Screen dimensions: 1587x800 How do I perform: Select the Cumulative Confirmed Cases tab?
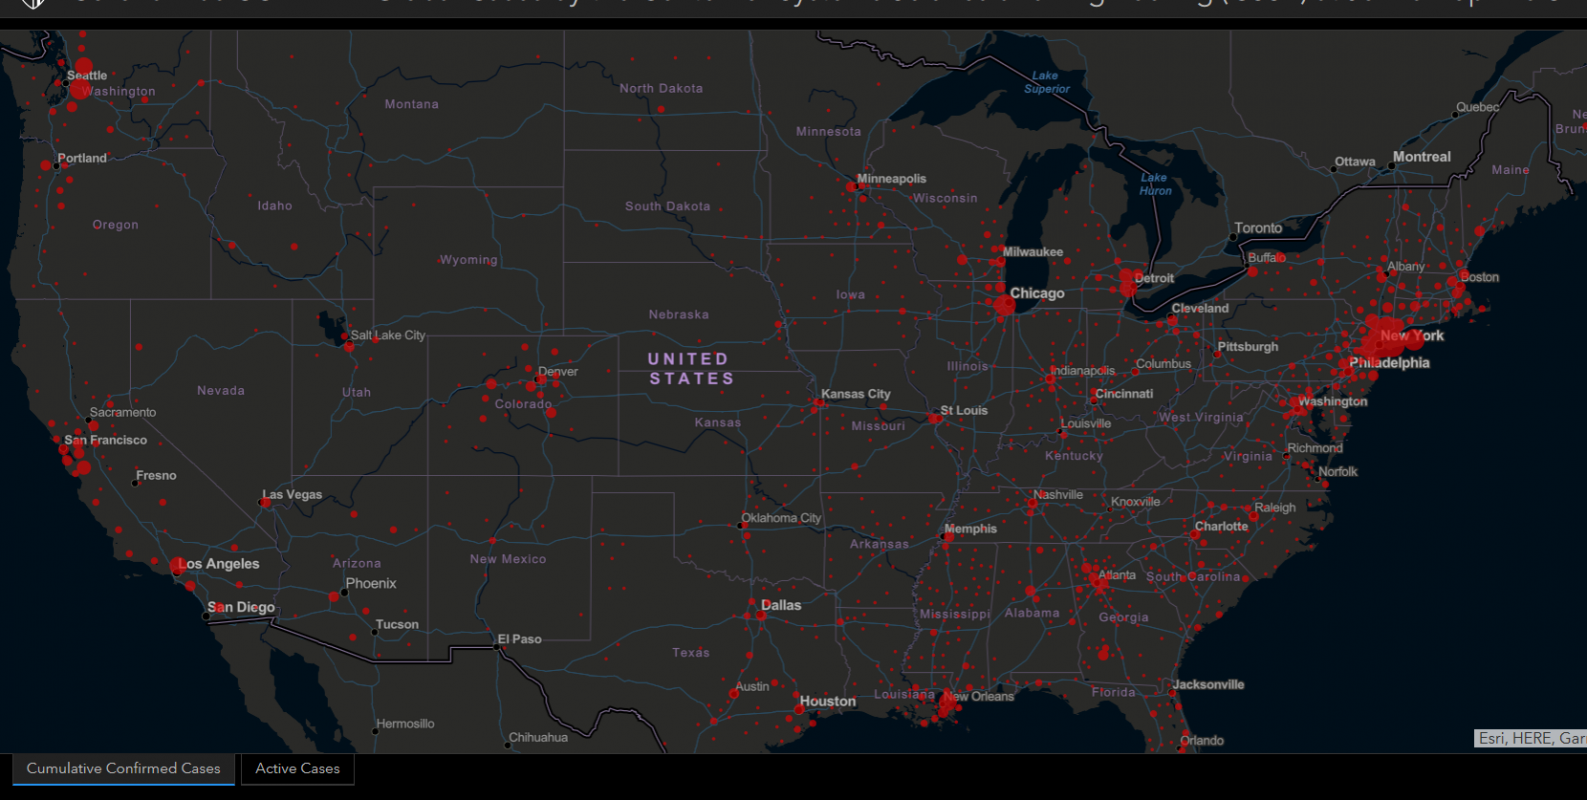123,769
